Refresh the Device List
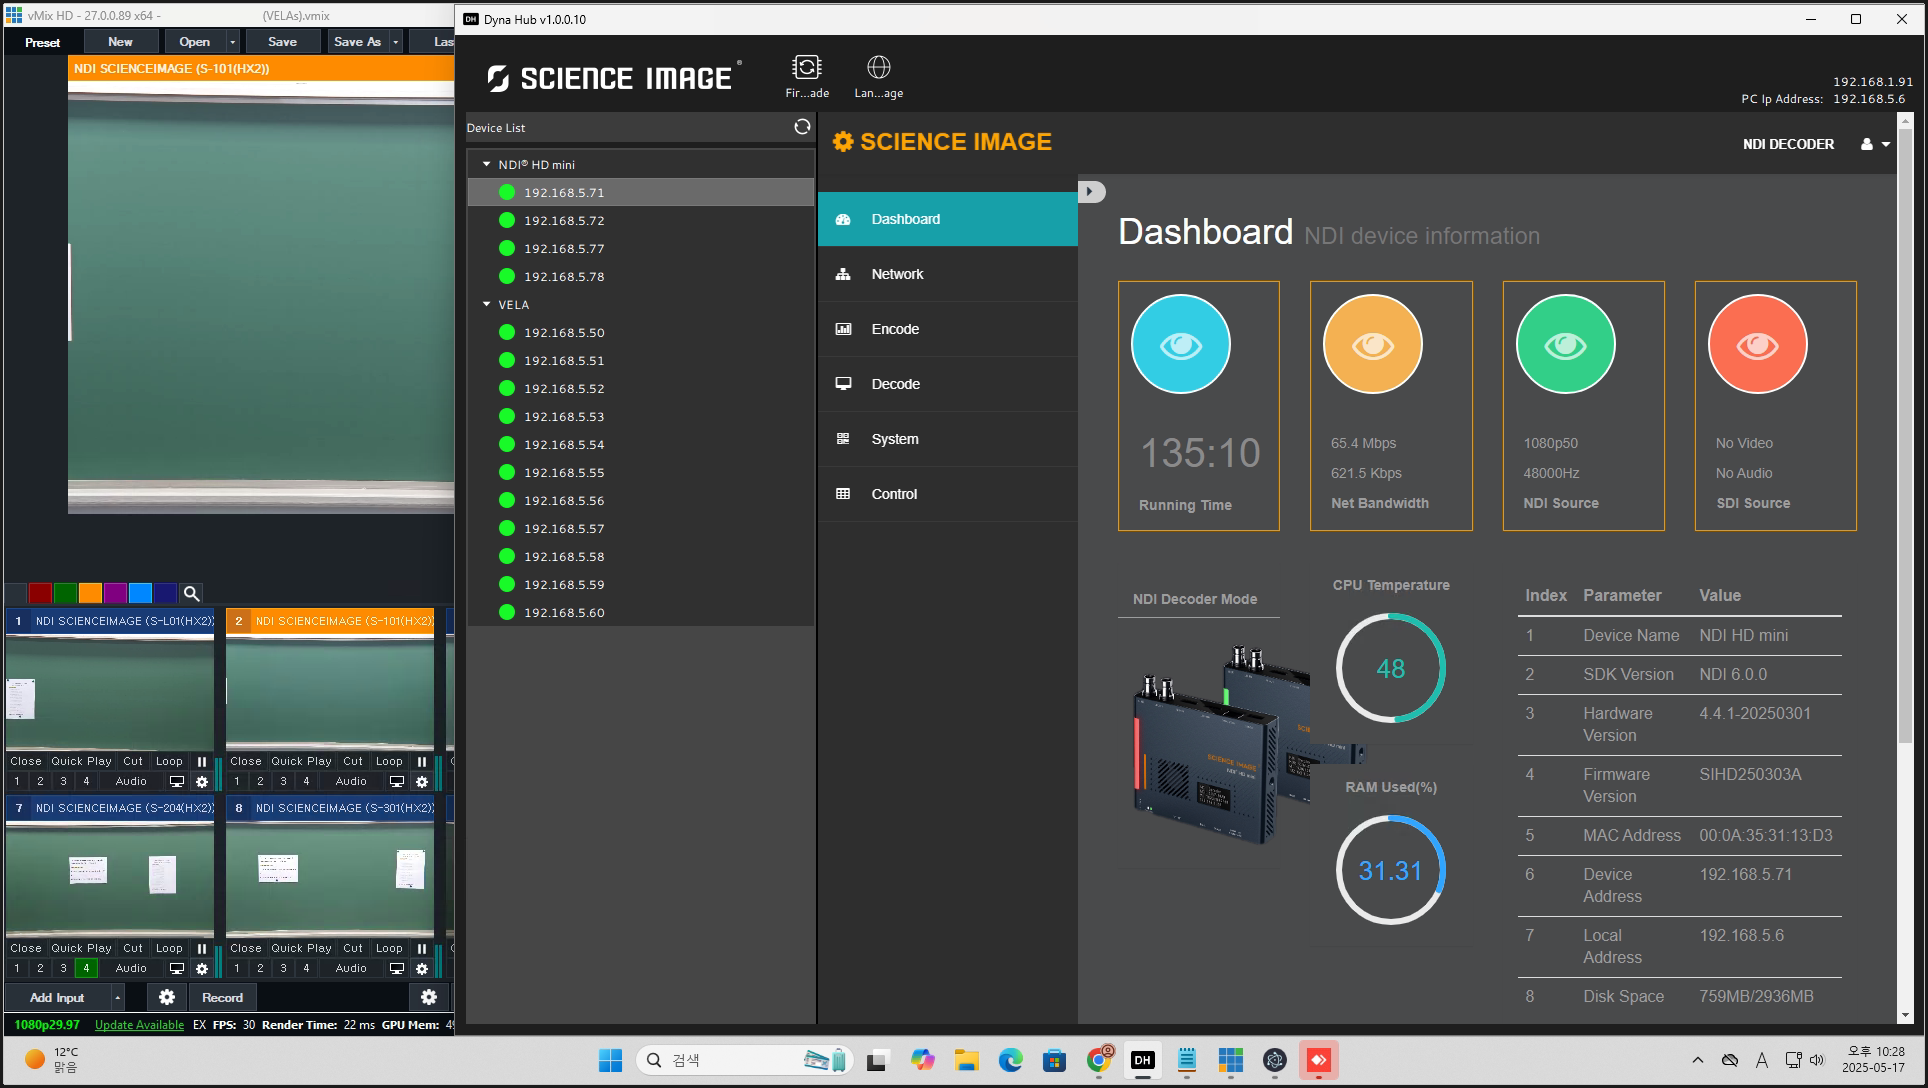1928x1088 pixels. click(802, 127)
